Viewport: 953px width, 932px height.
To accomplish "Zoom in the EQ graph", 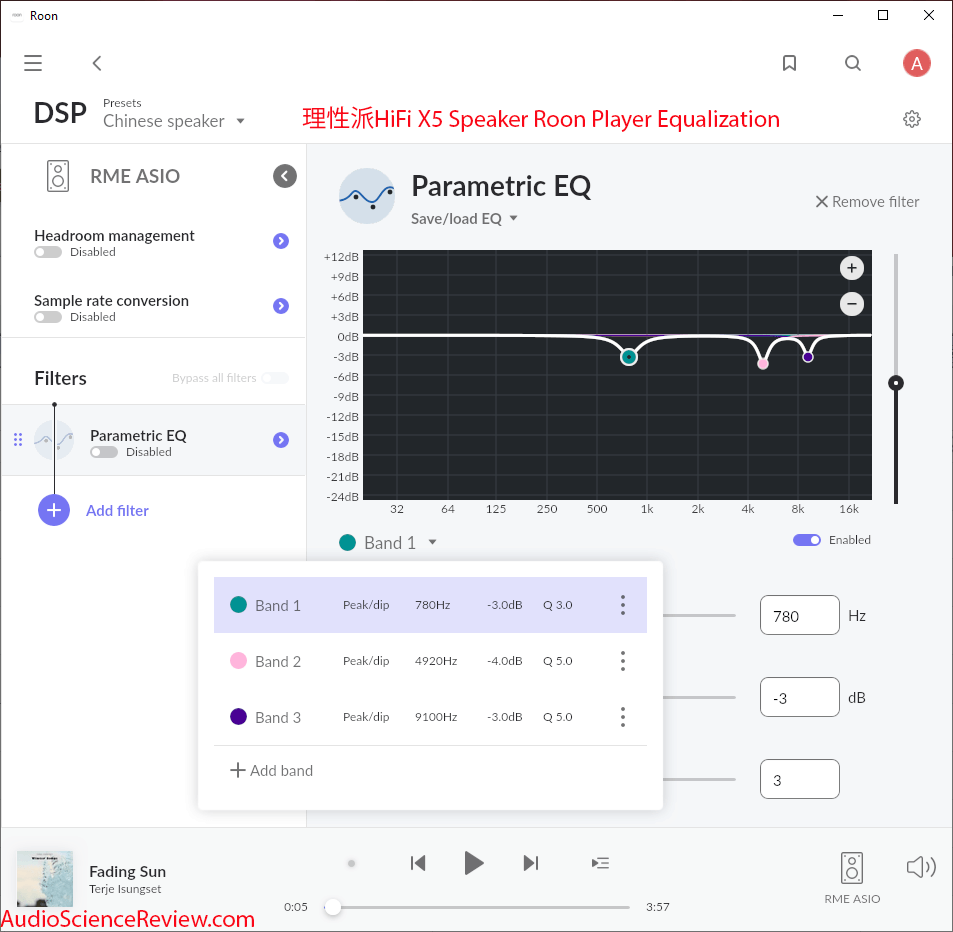I will (x=852, y=268).
